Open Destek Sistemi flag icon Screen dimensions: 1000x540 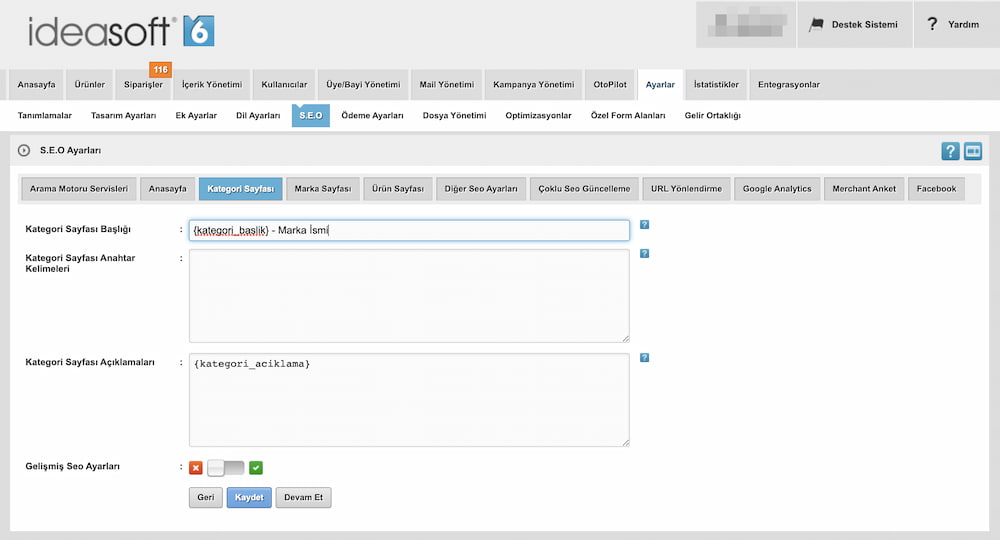[816, 24]
